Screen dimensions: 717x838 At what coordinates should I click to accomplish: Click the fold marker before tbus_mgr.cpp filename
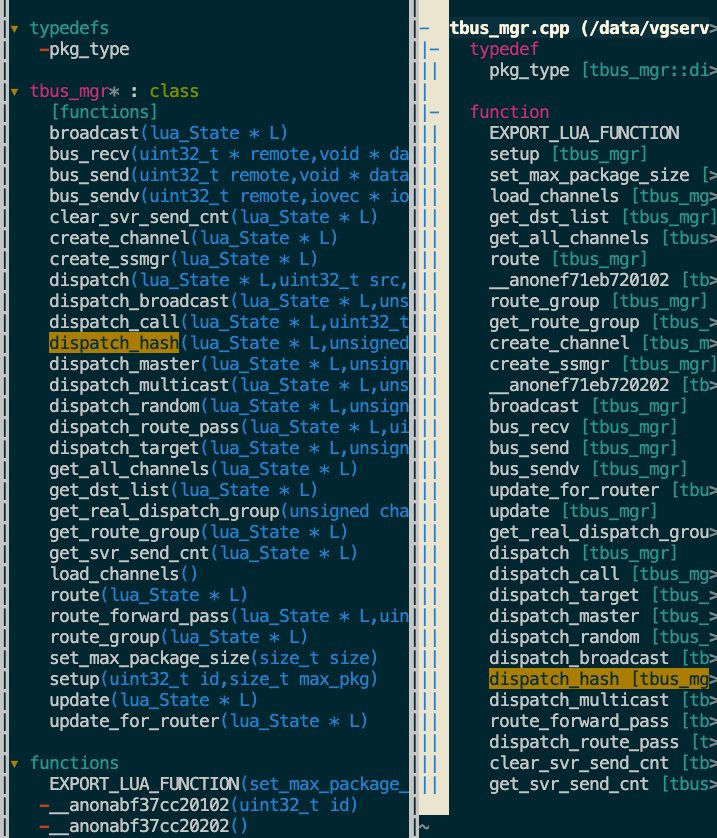click(x=425, y=29)
